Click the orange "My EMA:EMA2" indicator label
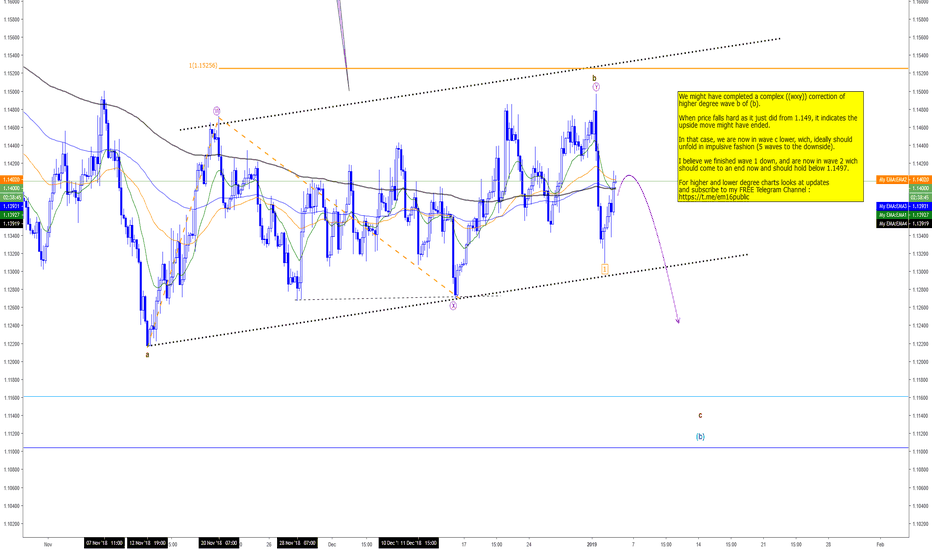The width and height of the screenshot is (932, 550). 890,179
